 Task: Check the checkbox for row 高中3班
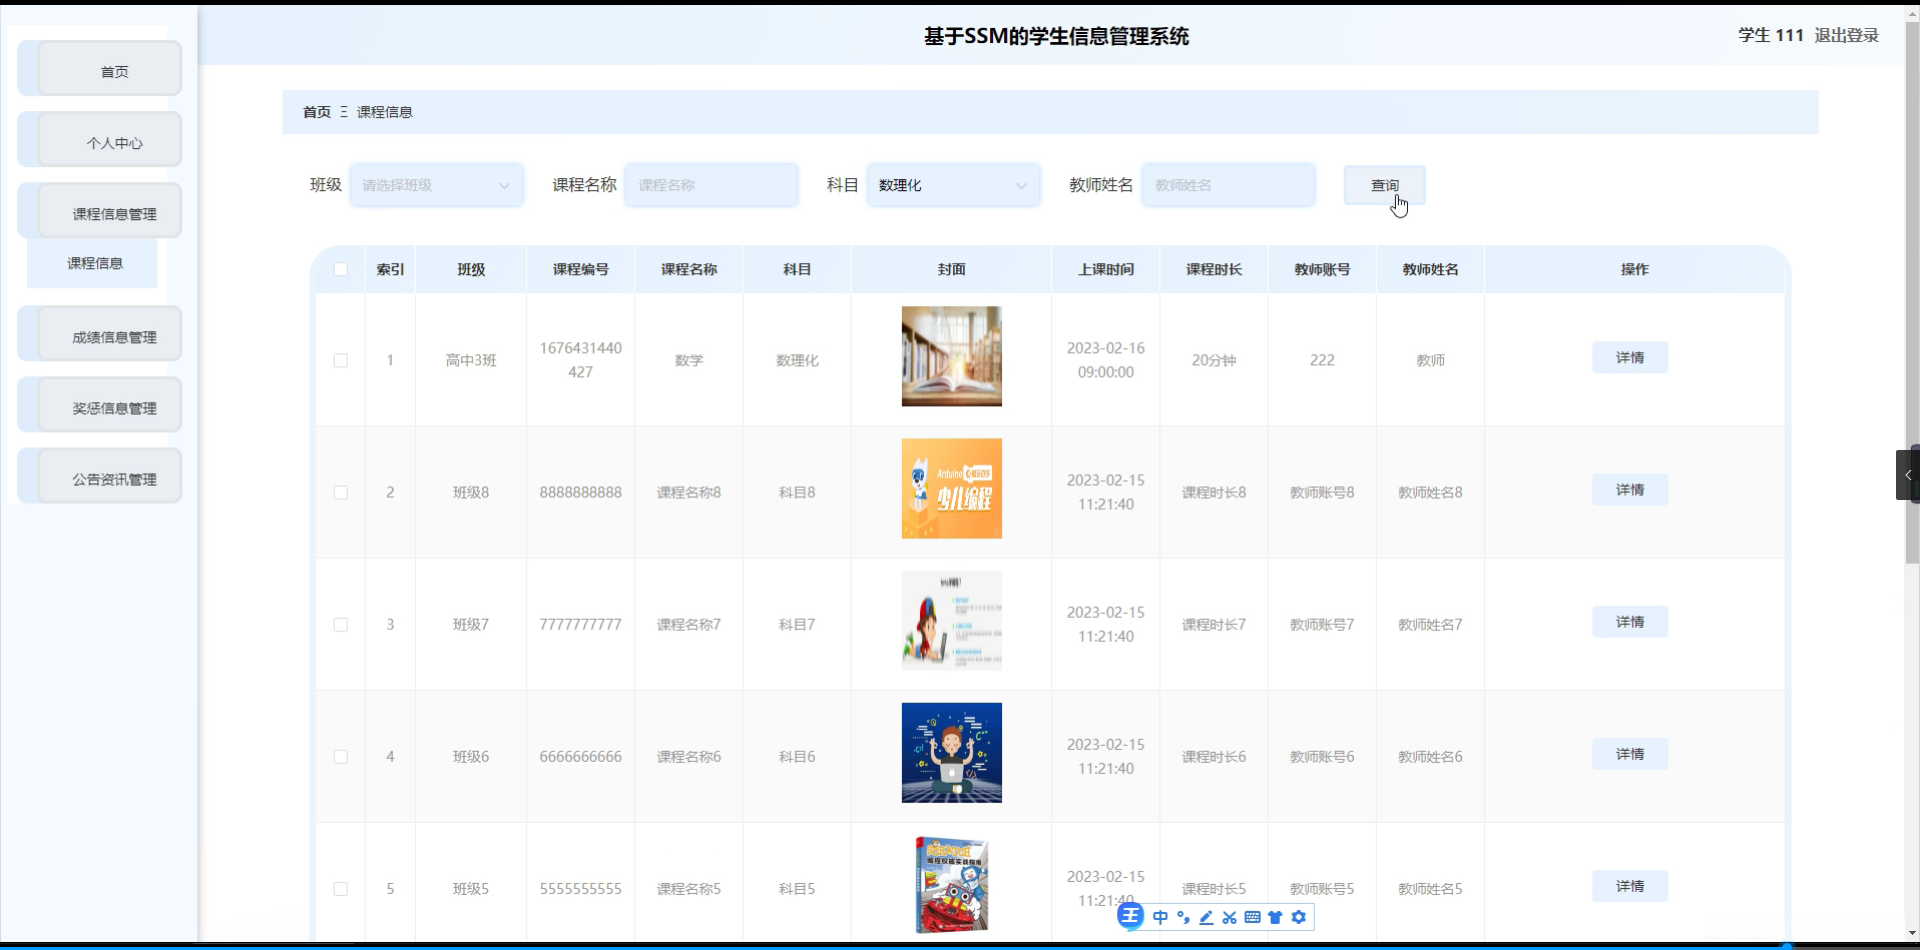[341, 360]
